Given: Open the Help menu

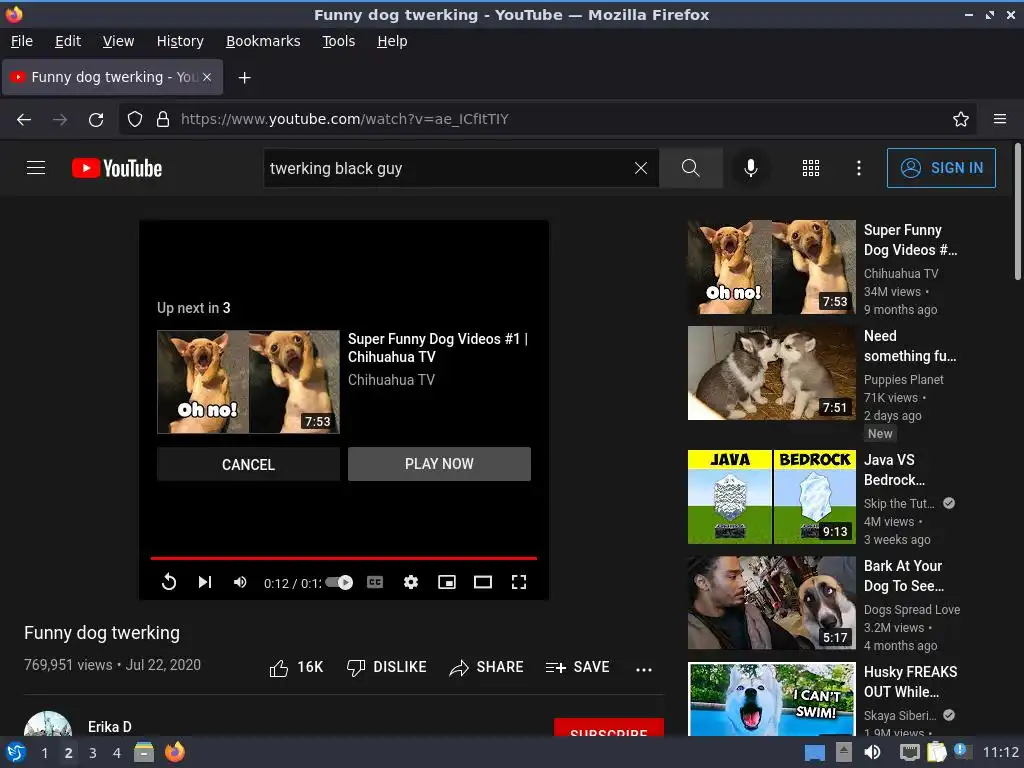Looking at the screenshot, I should 392,41.
